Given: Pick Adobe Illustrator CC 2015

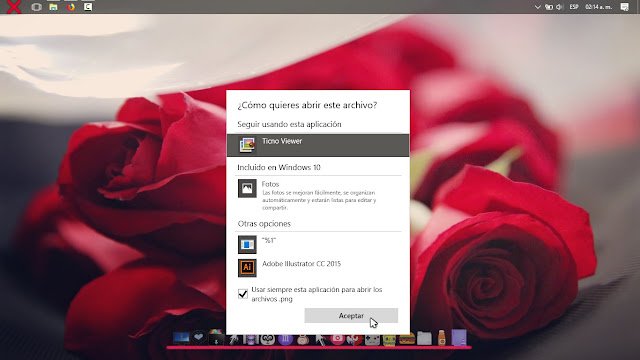Looking at the screenshot, I should point(318,268).
